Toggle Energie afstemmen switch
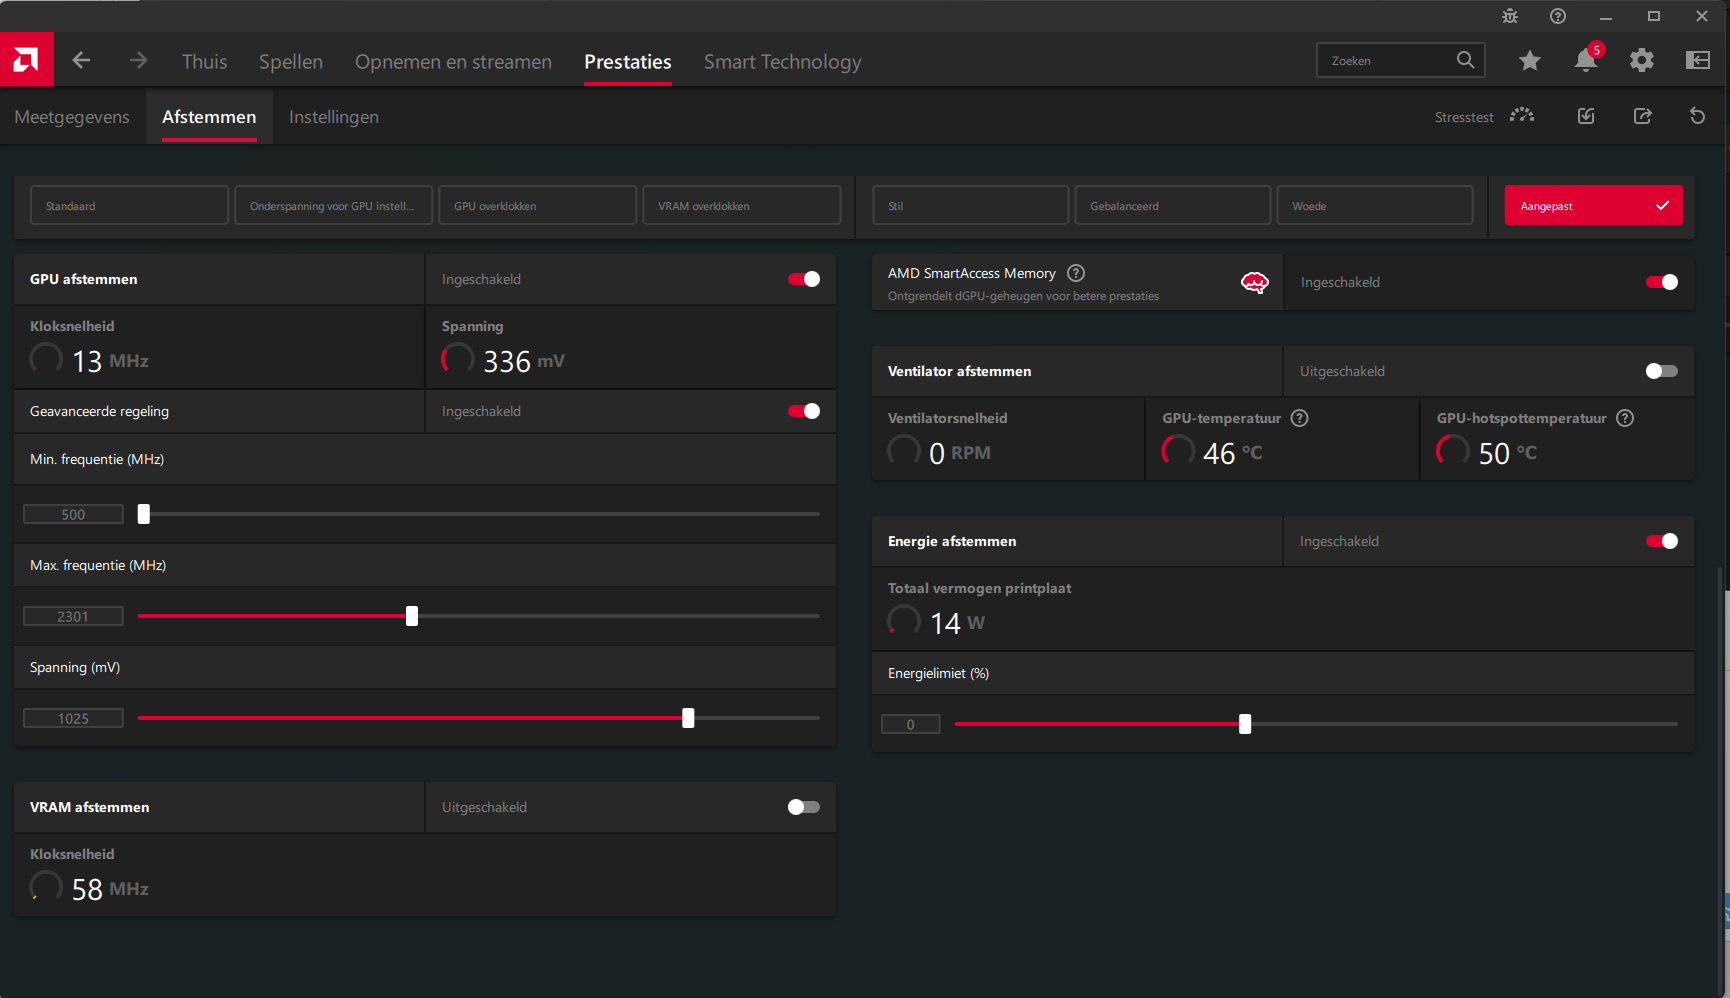This screenshot has height=998, width=1730. tap(1662, 541)
